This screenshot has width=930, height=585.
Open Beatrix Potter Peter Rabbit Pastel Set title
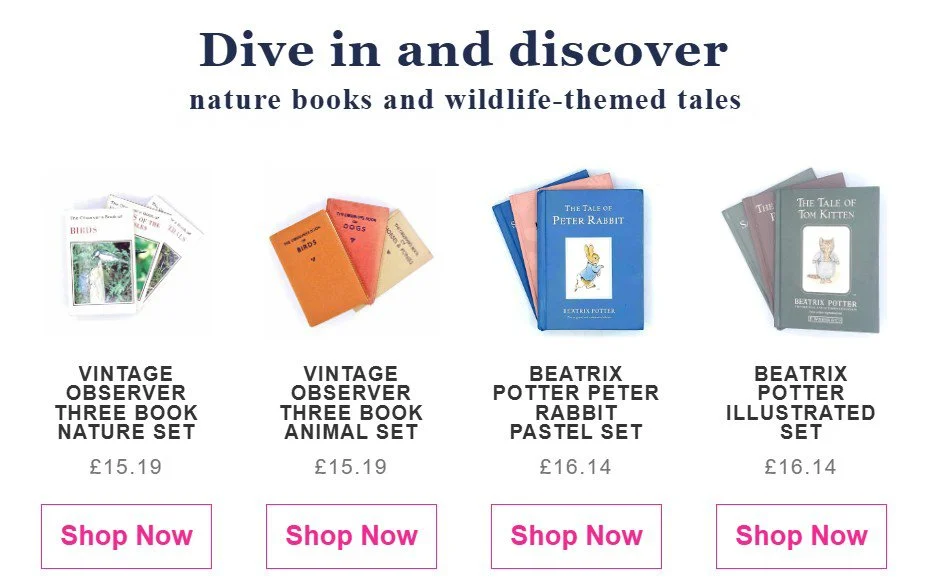pos(576,403)
